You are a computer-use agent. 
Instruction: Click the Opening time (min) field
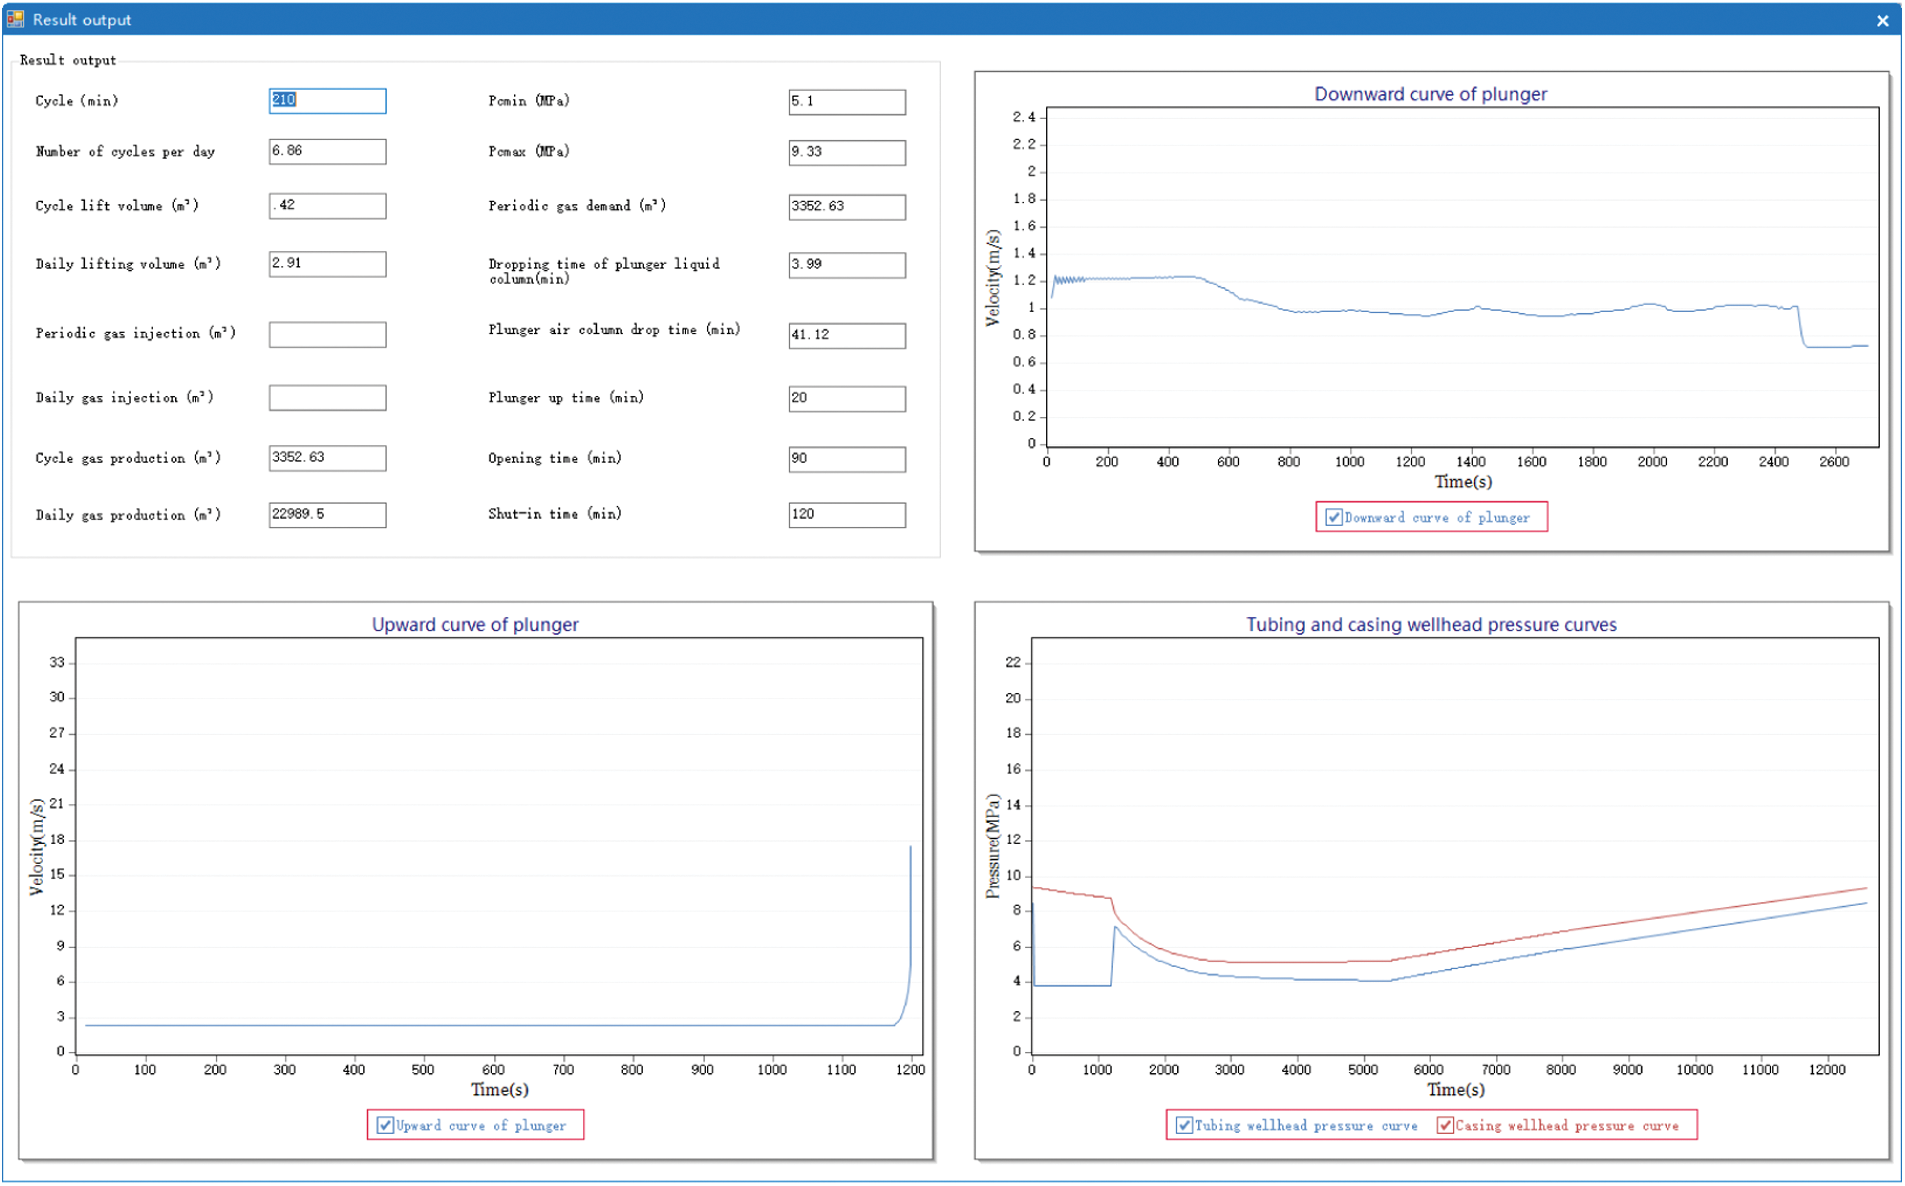point(846,459)
